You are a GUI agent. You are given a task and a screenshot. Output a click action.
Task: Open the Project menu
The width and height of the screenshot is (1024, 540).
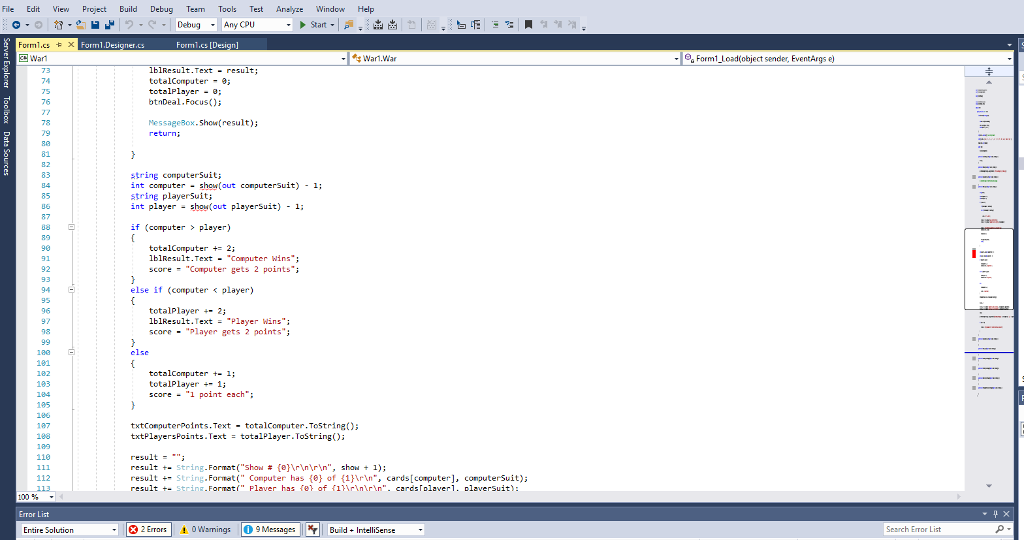pyautogui.click(x=94, y=9)
